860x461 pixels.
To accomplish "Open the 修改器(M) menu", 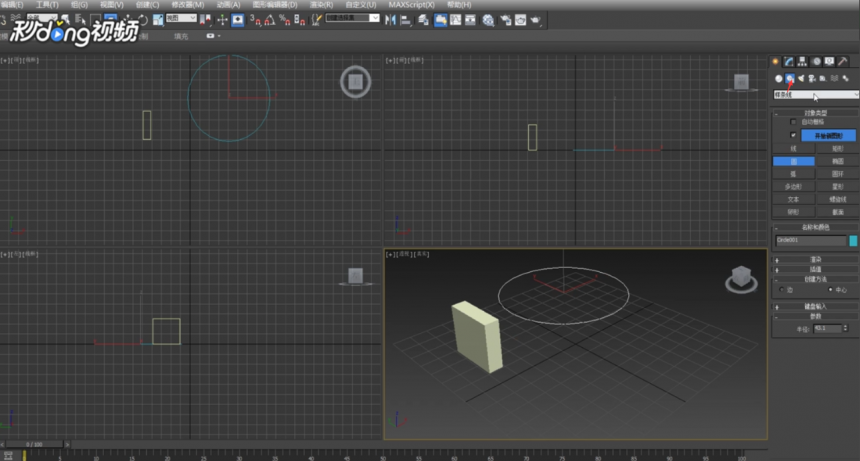I will tap(188, 4).
